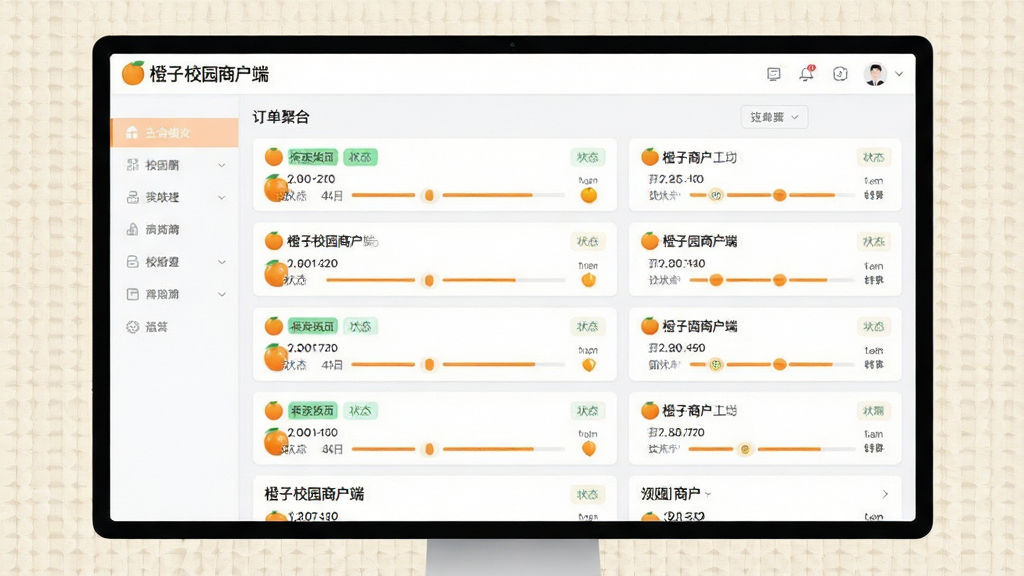Expand the sidebar item with the window icon
This screenshot has width=1024, height=576.
click(222, 295)
